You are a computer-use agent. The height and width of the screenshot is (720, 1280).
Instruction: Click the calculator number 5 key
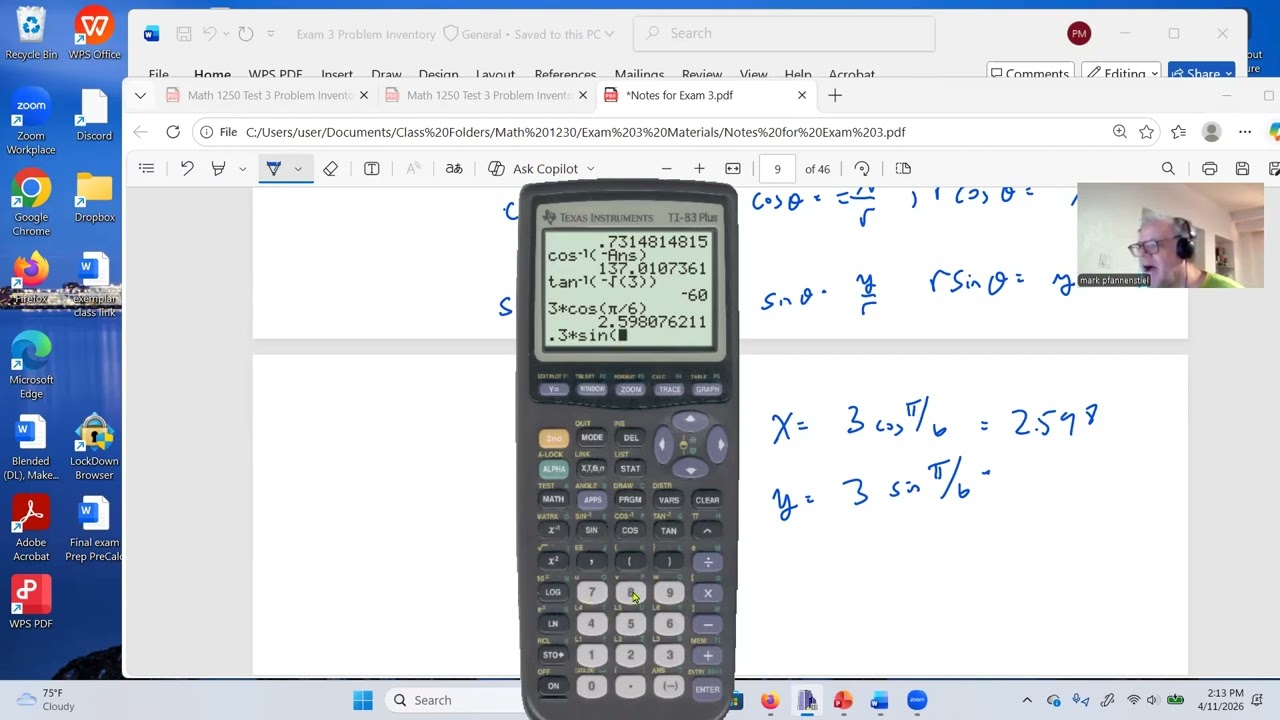coord(630,624)
